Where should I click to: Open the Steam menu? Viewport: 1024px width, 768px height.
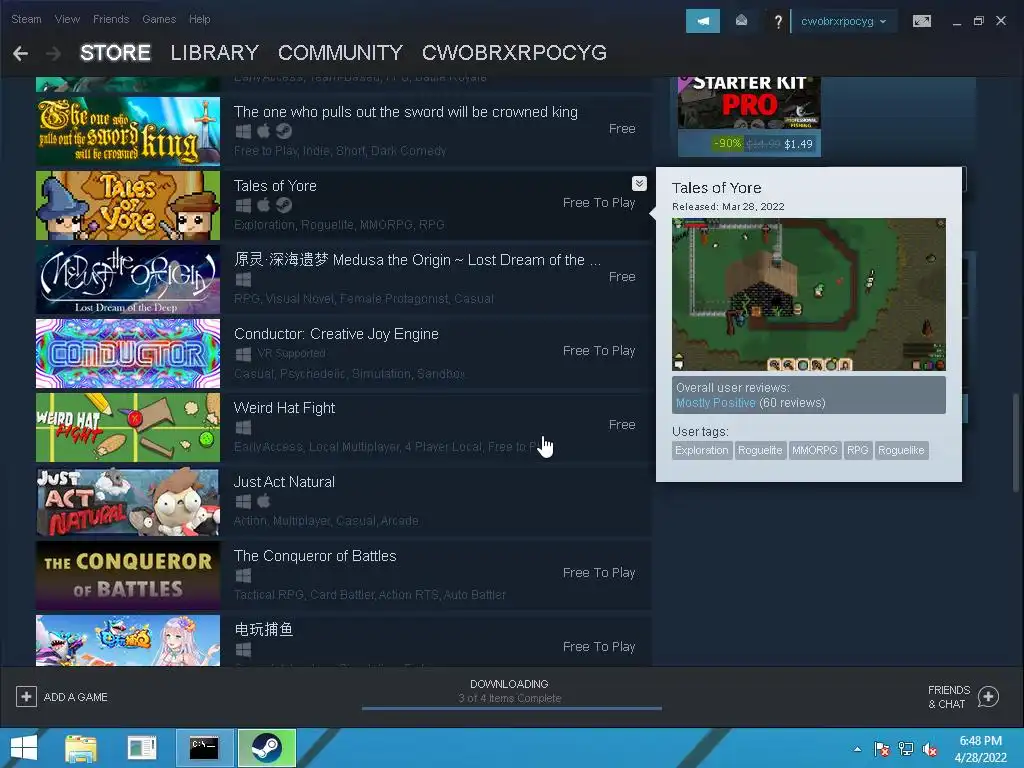pos(26,19)
